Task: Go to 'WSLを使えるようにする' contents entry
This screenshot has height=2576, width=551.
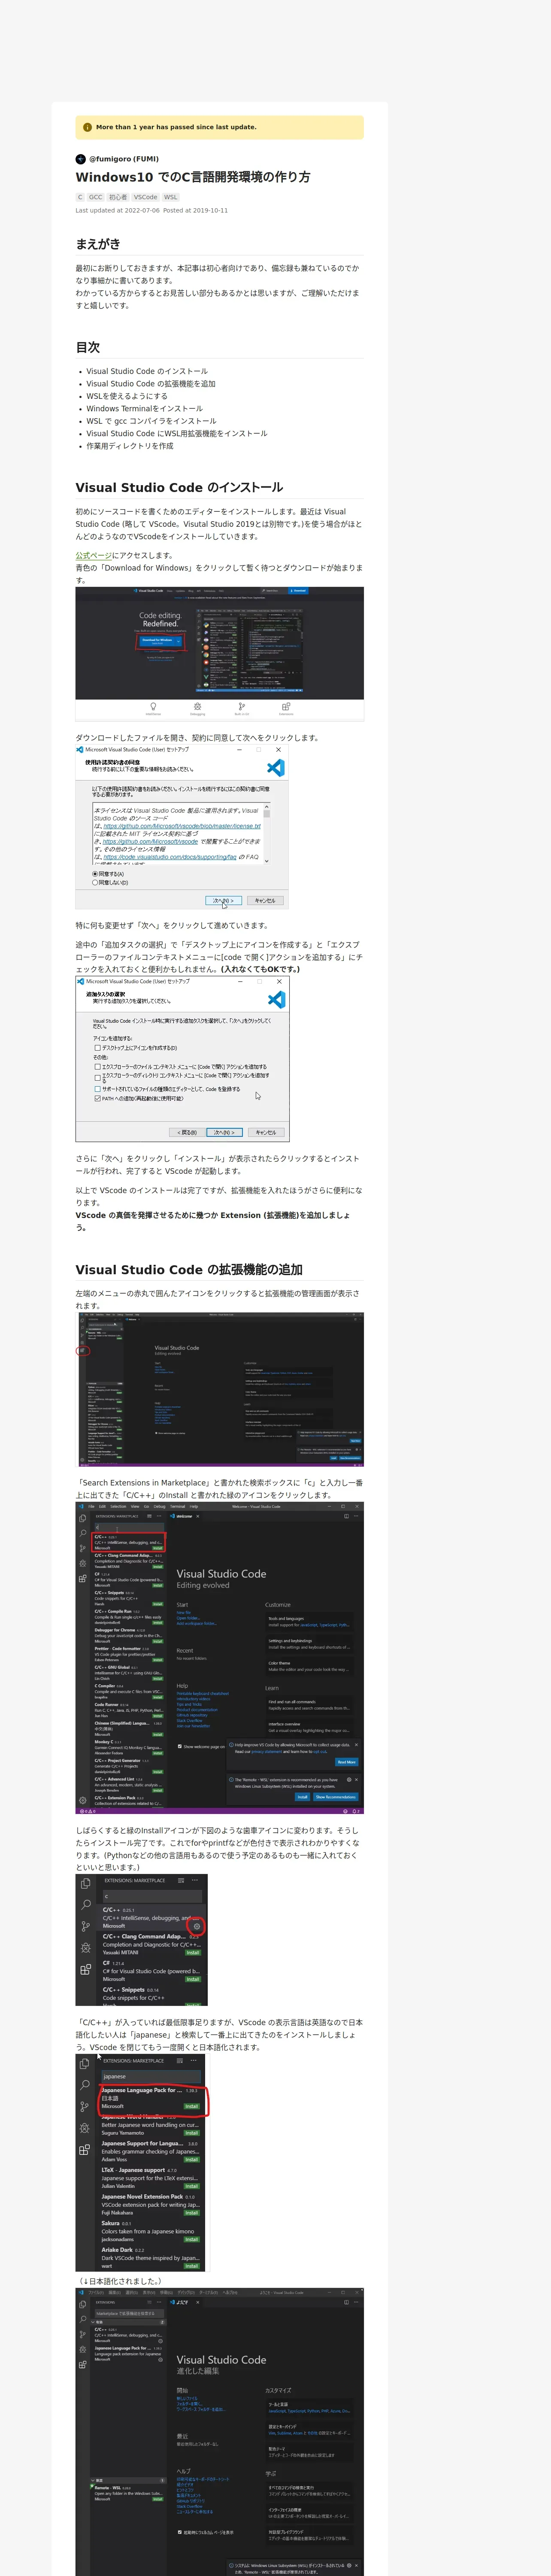Action: click(x=127, y=396)
